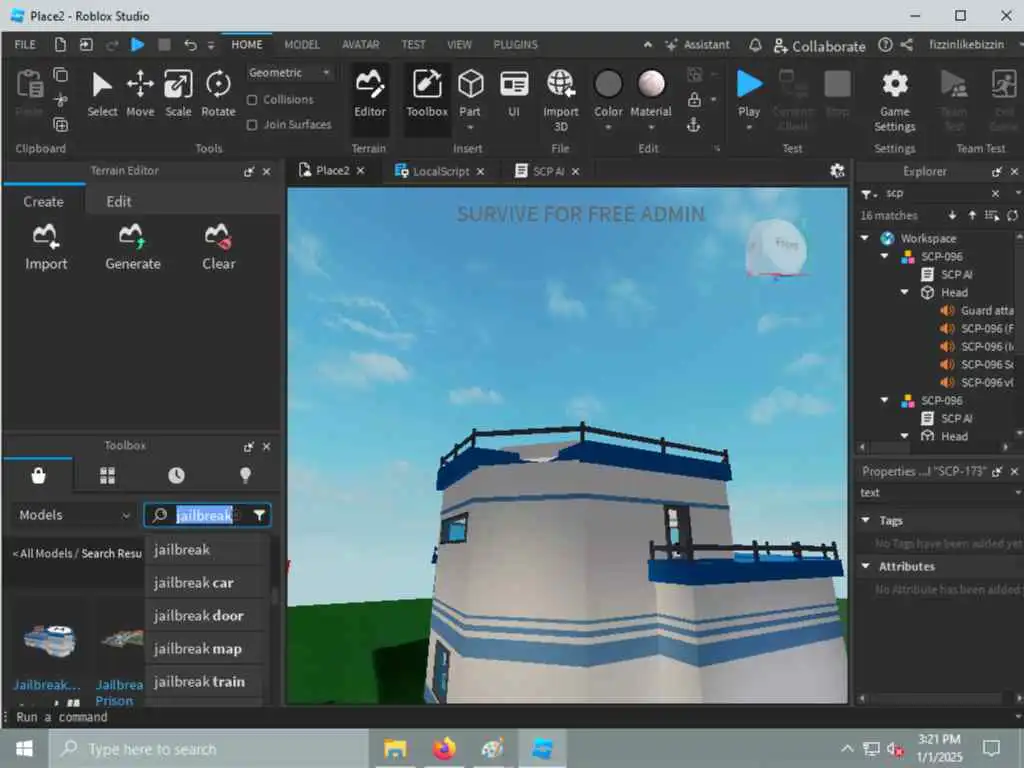This screenshot has height=768, width=1024.
Task: Switch to Terrain Editor Edit tab
Action: click(x=119, y=202)
